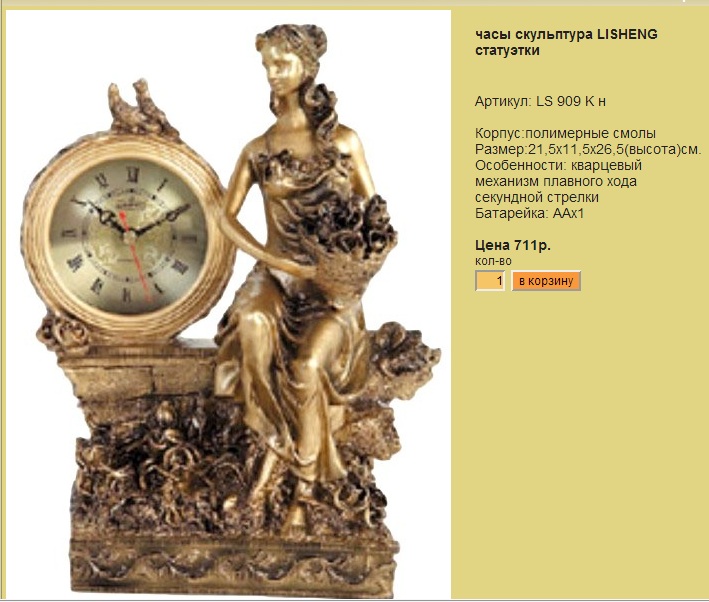Click the word статуэтки in the title
Image resolution: width=709 pixels, height=602 pixels.
click(x=507, y=50)
